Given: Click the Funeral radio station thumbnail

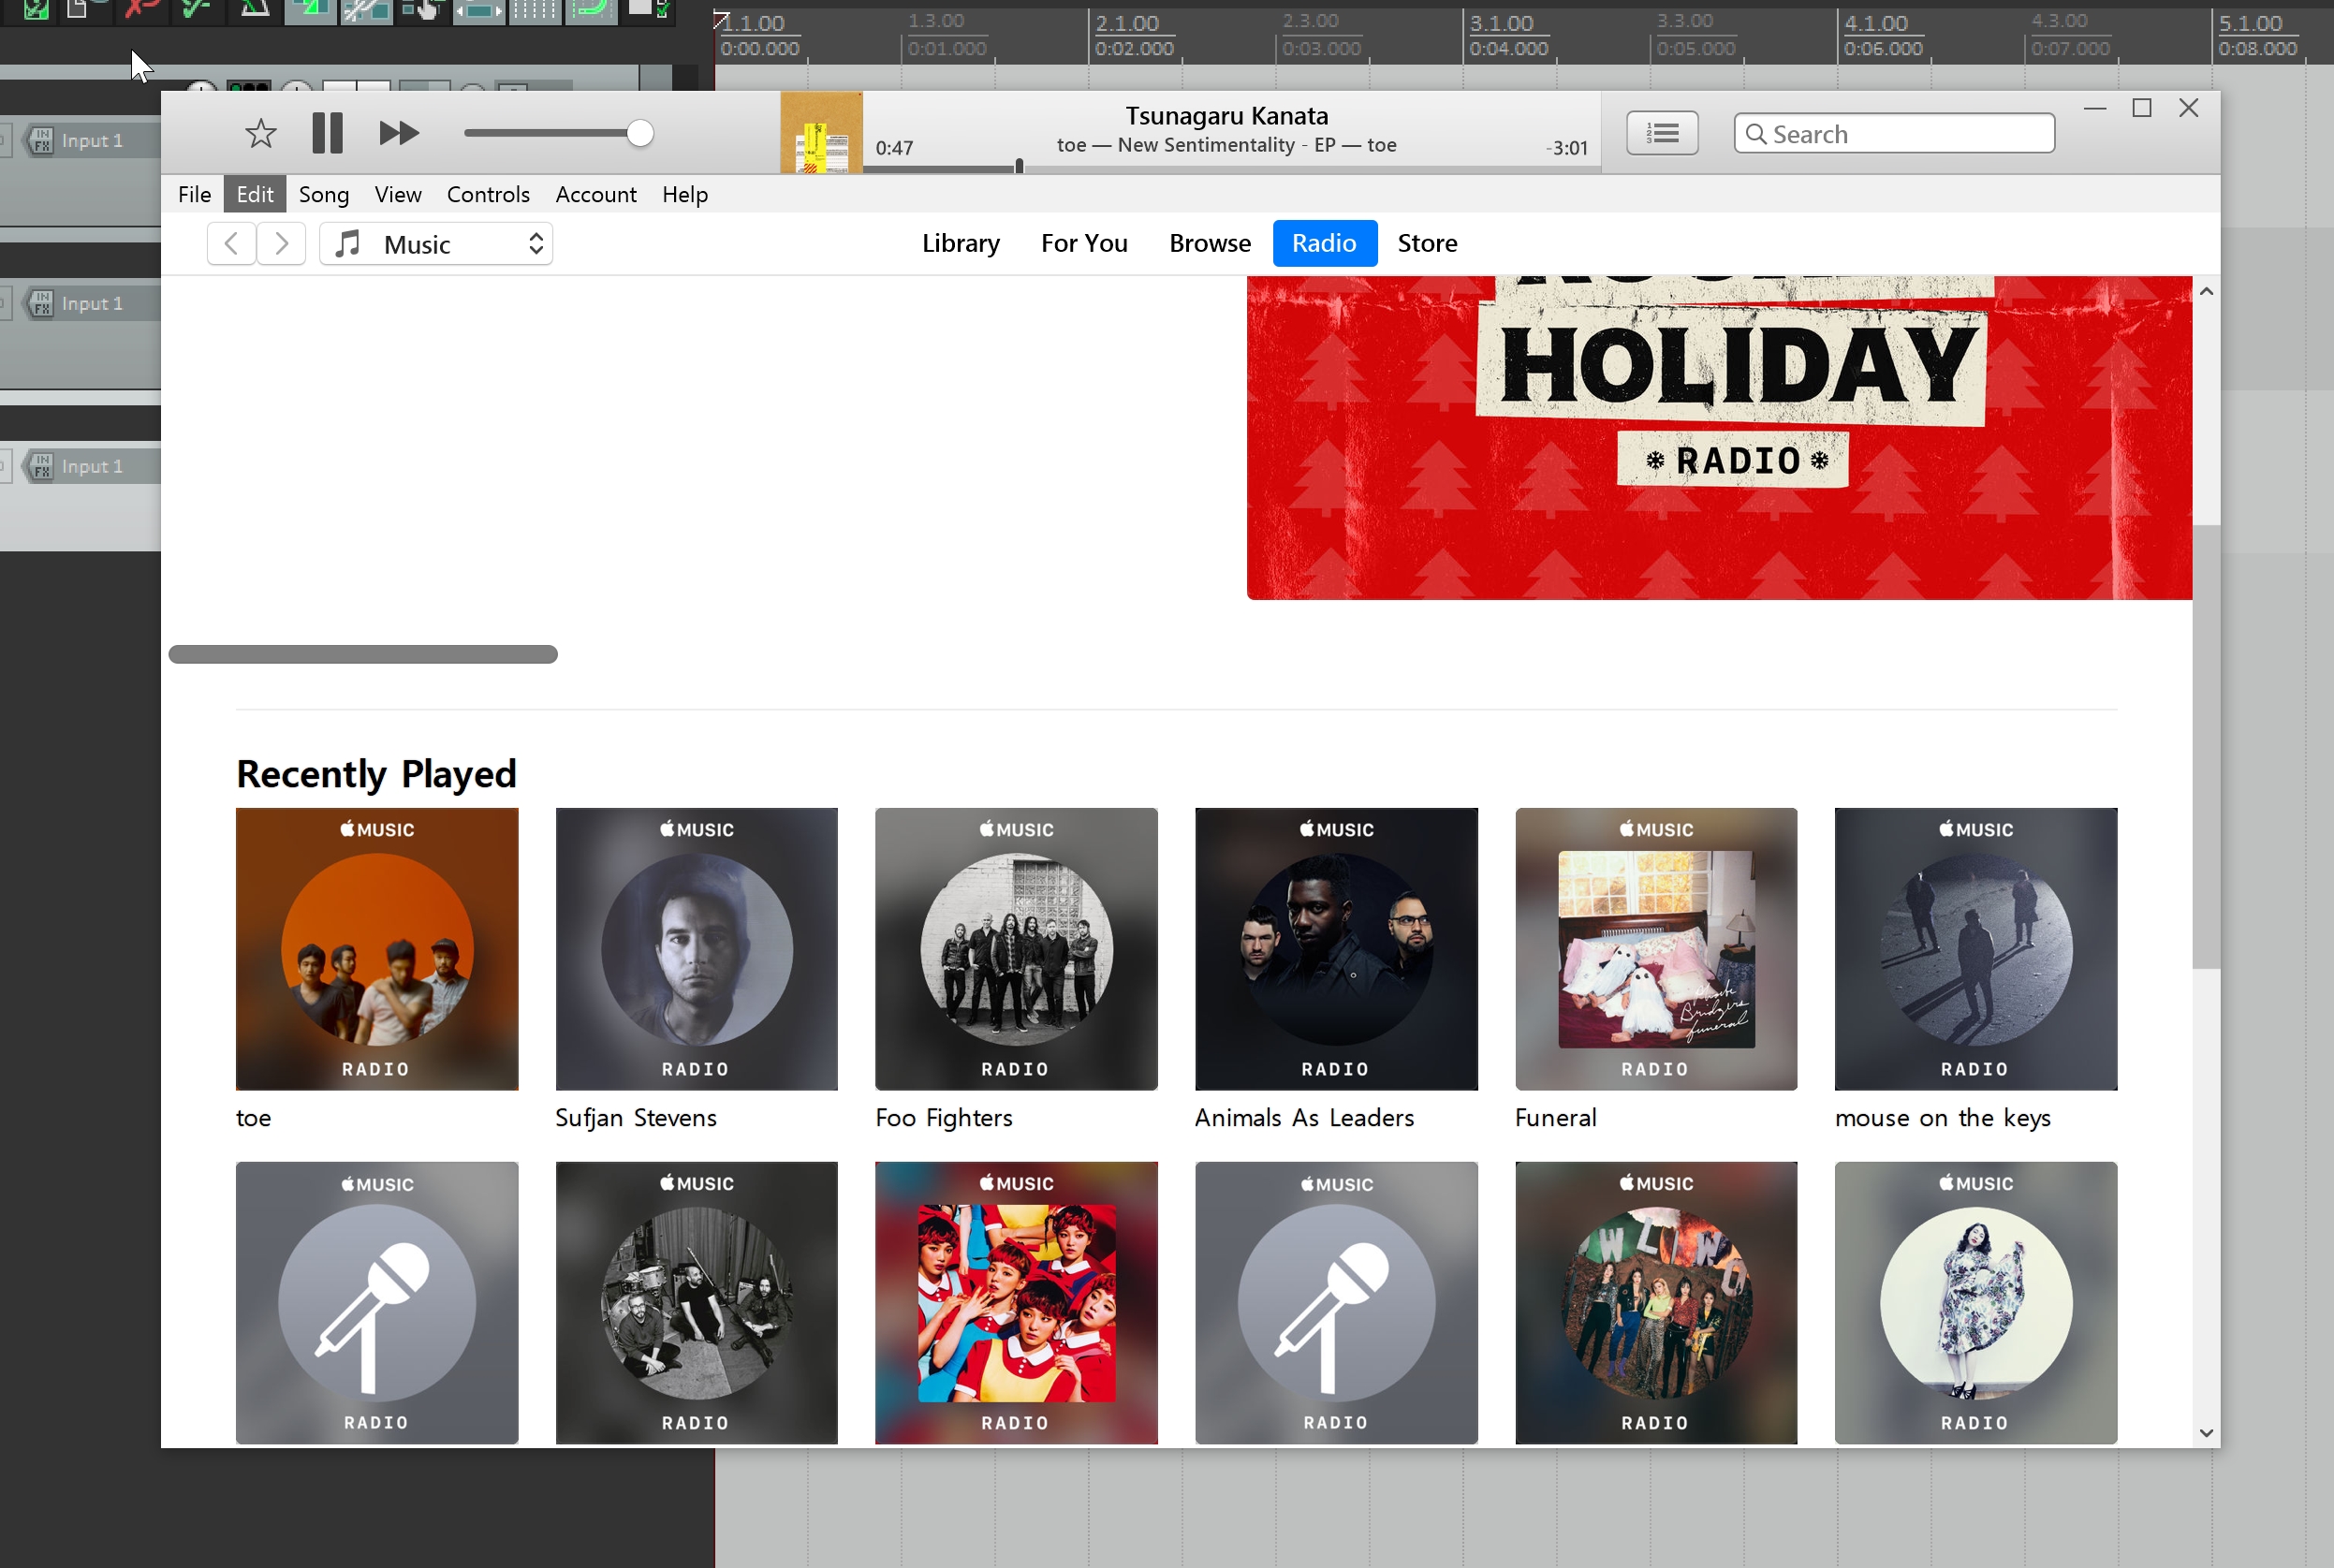Looking at the screenshot, I should pyautogui.click(x=1655, y=948).
